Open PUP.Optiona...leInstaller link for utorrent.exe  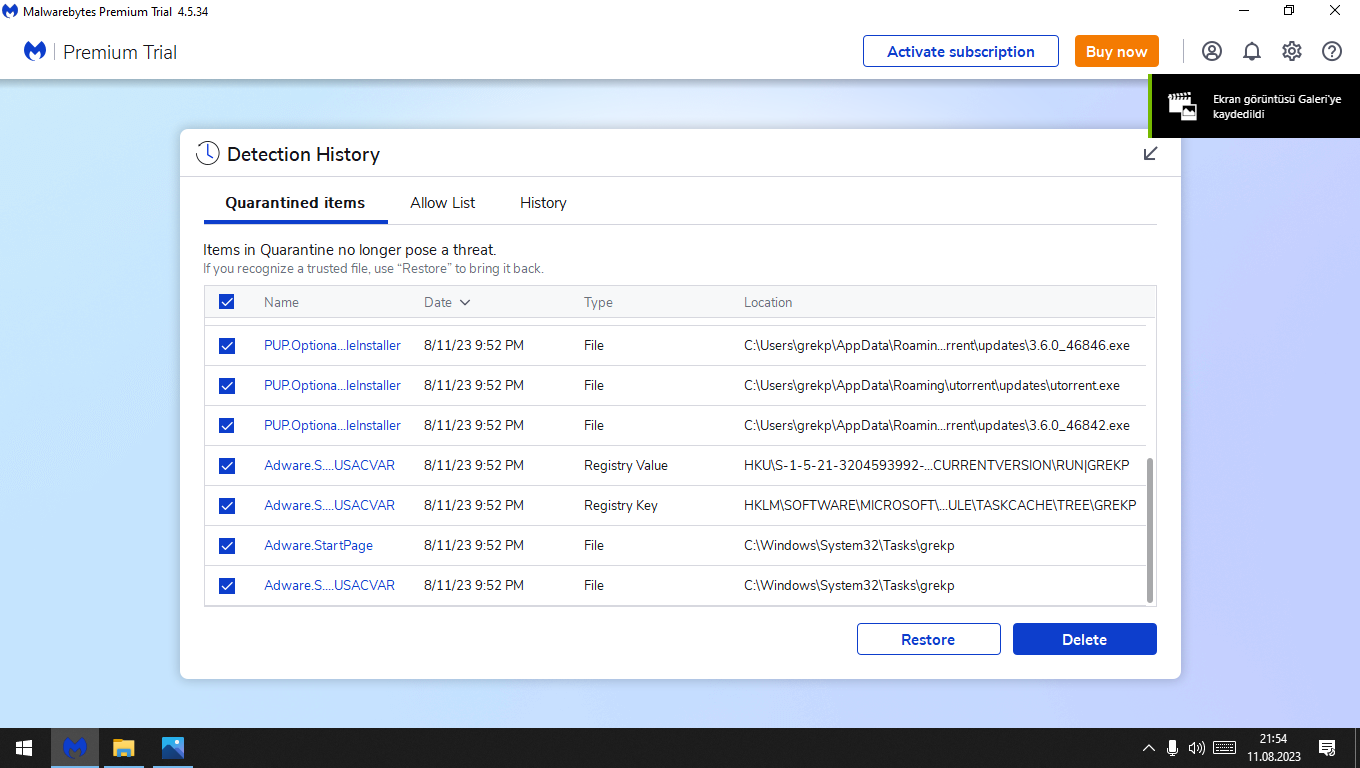coord(332,386)
